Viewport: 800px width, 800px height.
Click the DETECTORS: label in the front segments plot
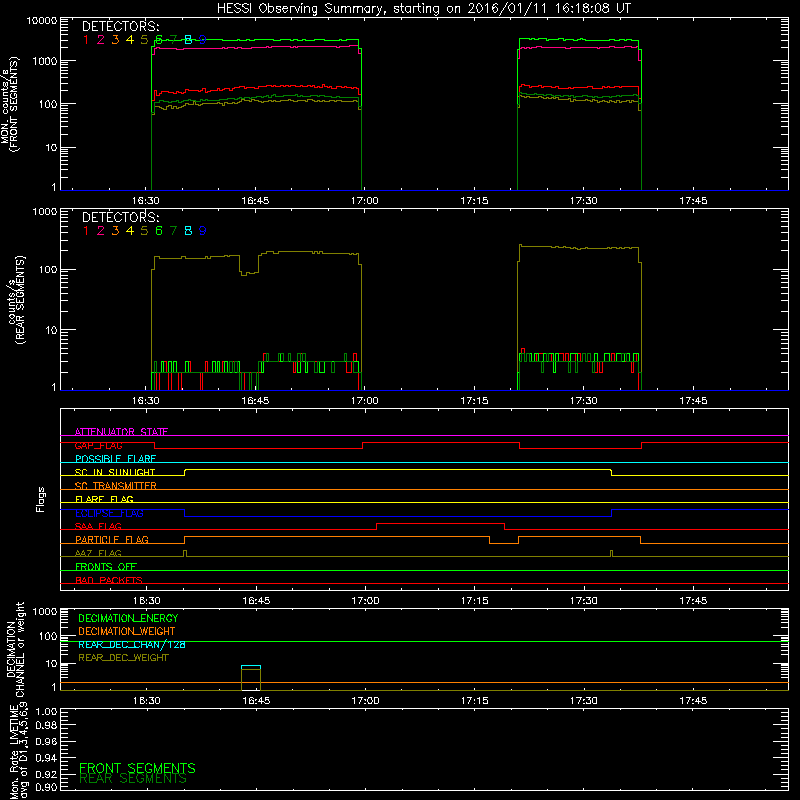pos(120,27)
